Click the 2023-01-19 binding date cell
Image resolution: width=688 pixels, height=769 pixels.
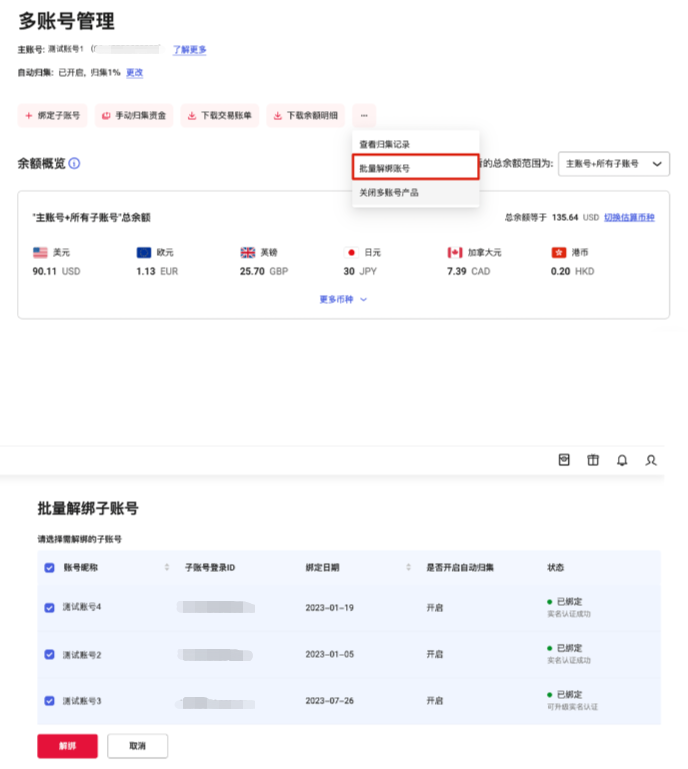(x=330, y=608)
